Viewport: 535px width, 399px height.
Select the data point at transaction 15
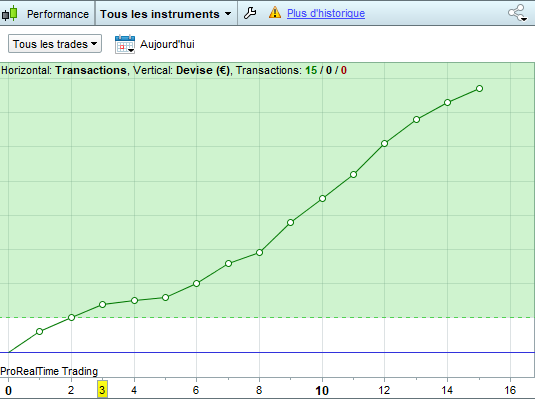point(479,88)
